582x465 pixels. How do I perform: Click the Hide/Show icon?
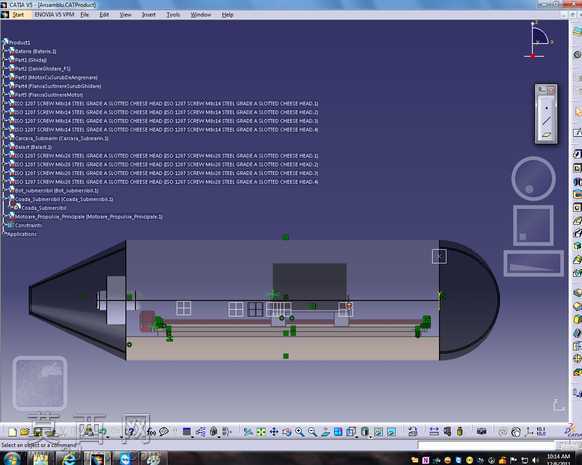[x=378, y=432]
